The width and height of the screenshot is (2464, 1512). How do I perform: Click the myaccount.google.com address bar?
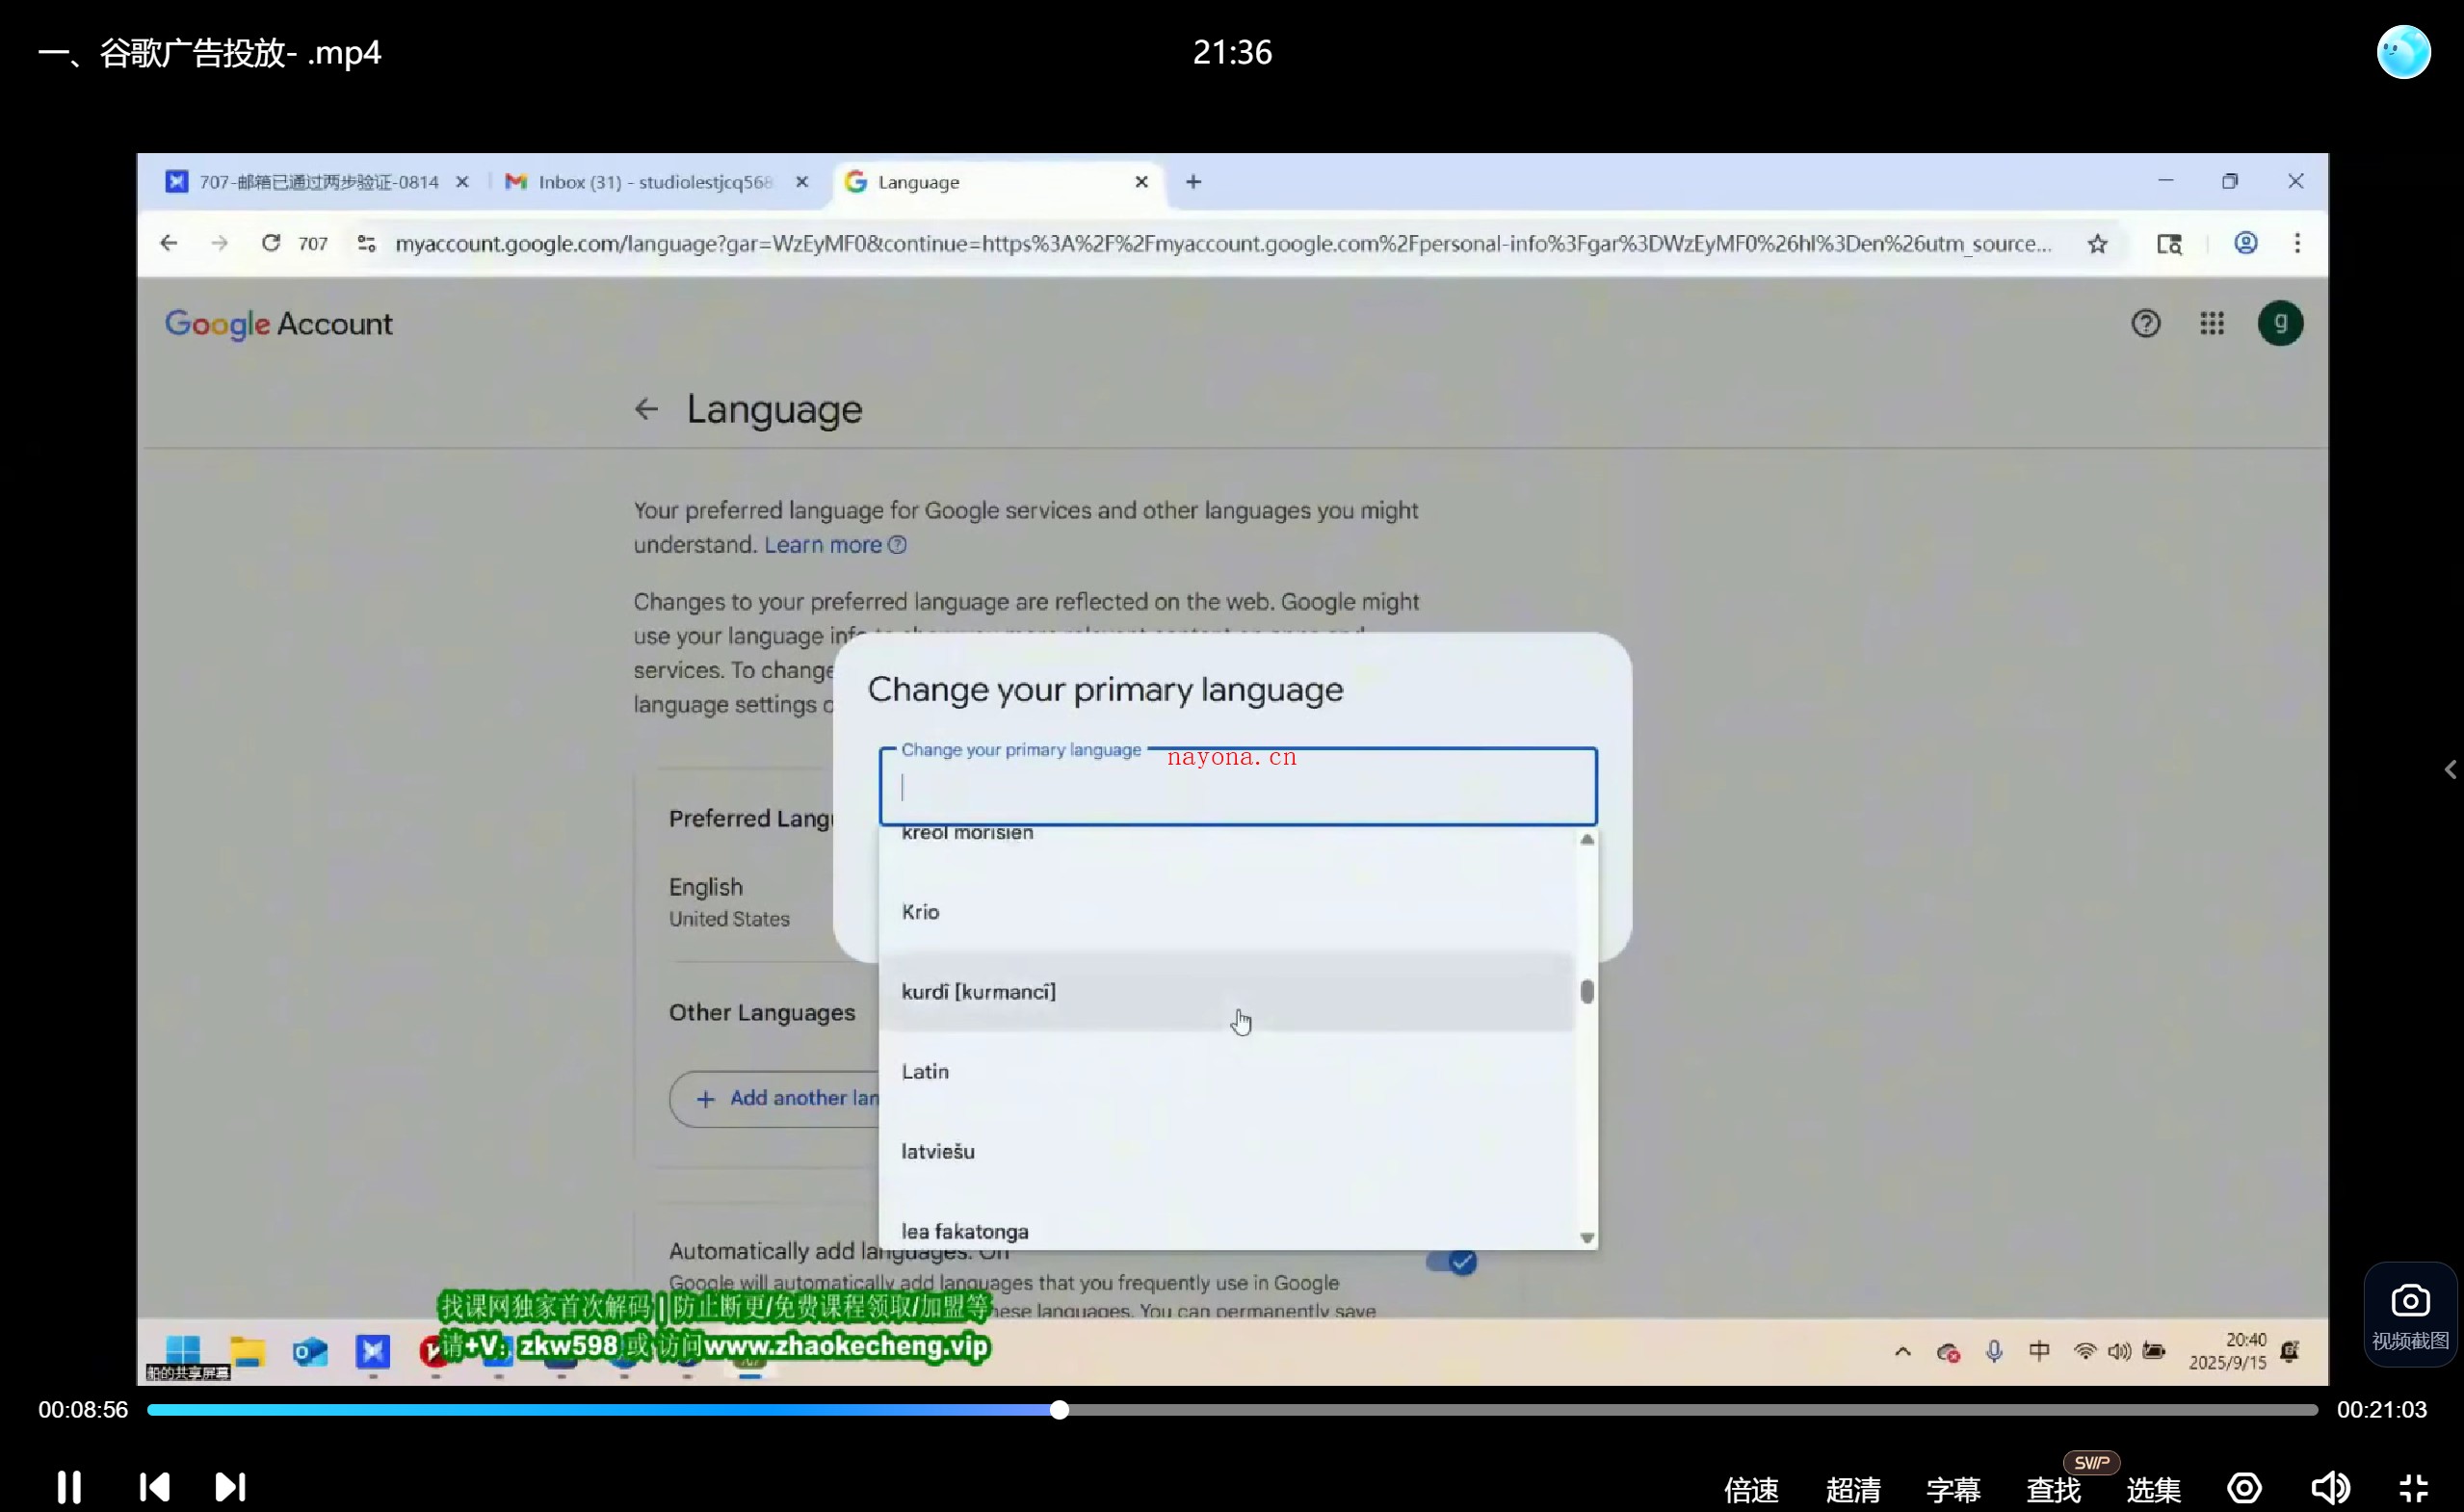(x=1222, y=243)
